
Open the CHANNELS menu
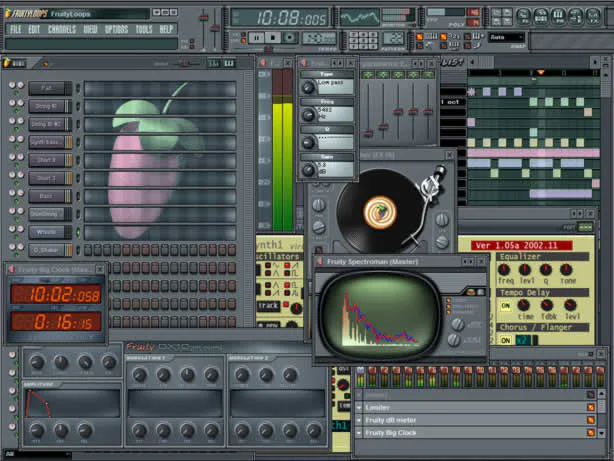[62, 29]
